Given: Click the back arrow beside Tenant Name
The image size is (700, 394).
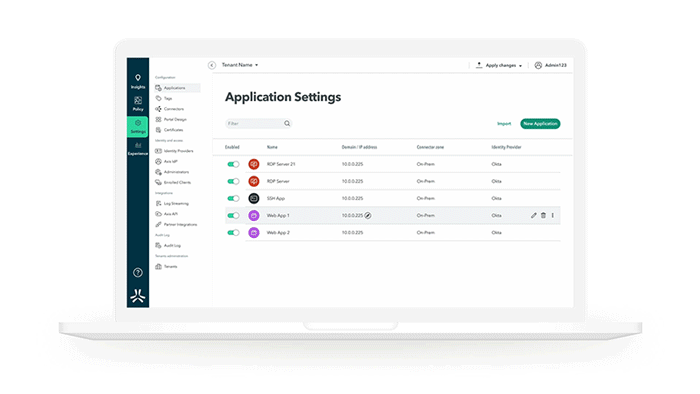Looking at the screenshot, I should tap(212, 65).
